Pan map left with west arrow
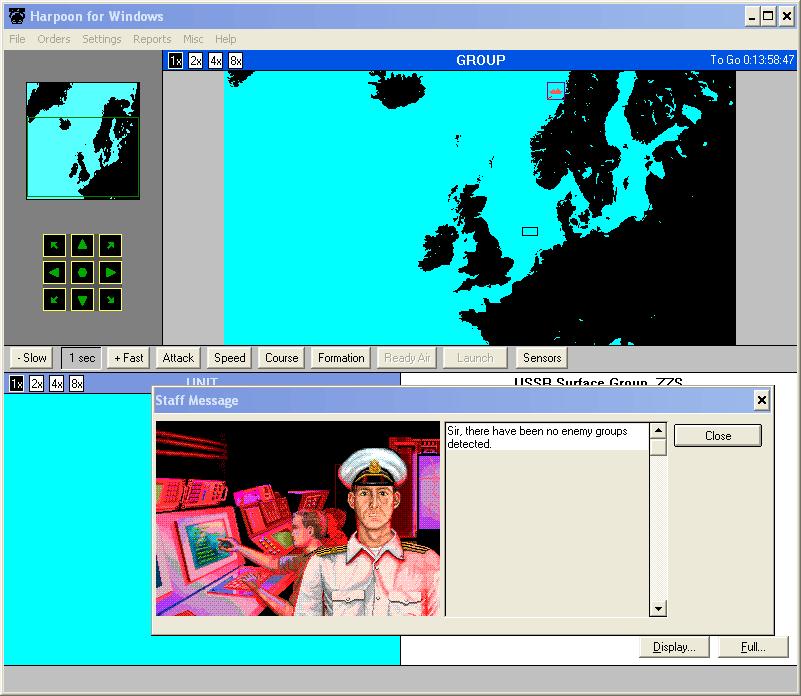This screenshot has height=696, width=801. (x=55, y=272)
